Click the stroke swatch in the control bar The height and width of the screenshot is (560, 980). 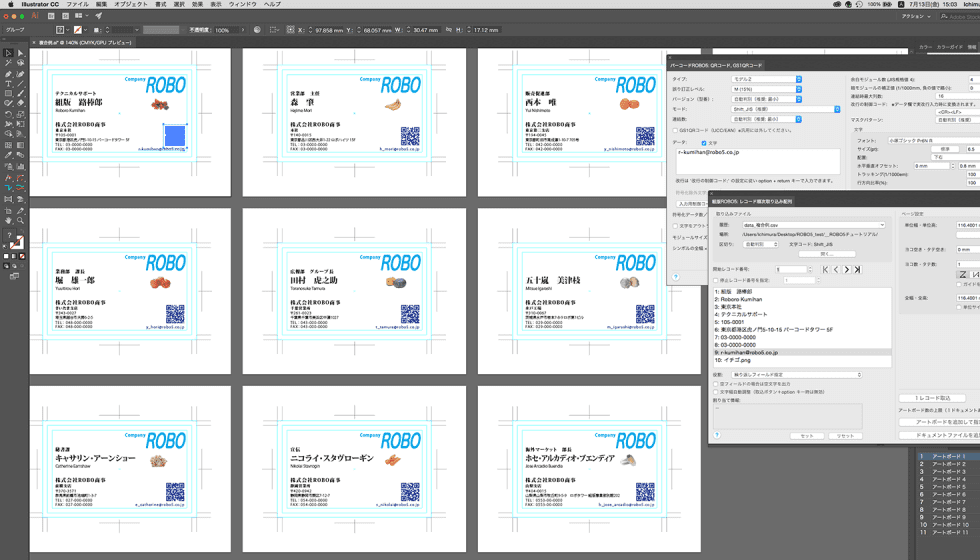[x=78, y=29]
